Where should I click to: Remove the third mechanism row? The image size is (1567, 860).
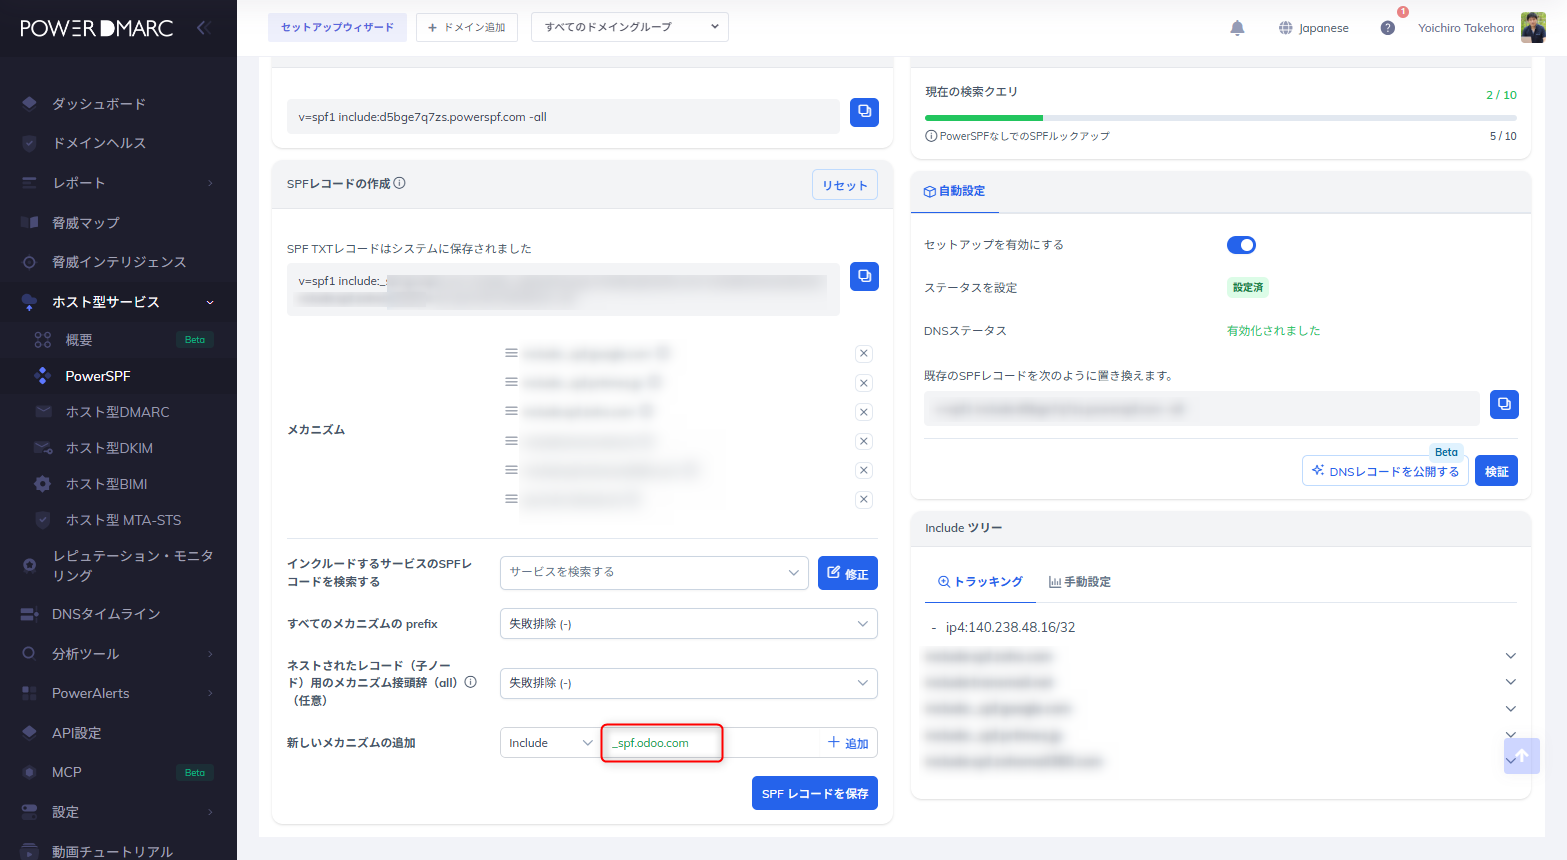[864, 412]
